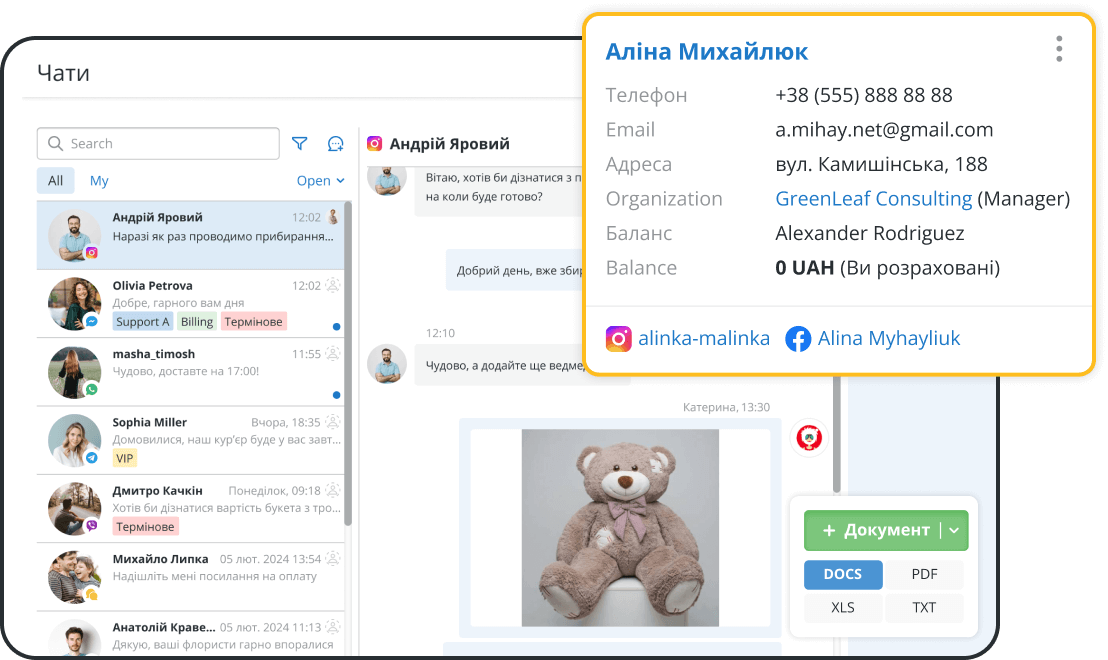This screenshot has width=1108, height=660.
Task: Switch to All chats tab
Action: click(x=55, y=180)
